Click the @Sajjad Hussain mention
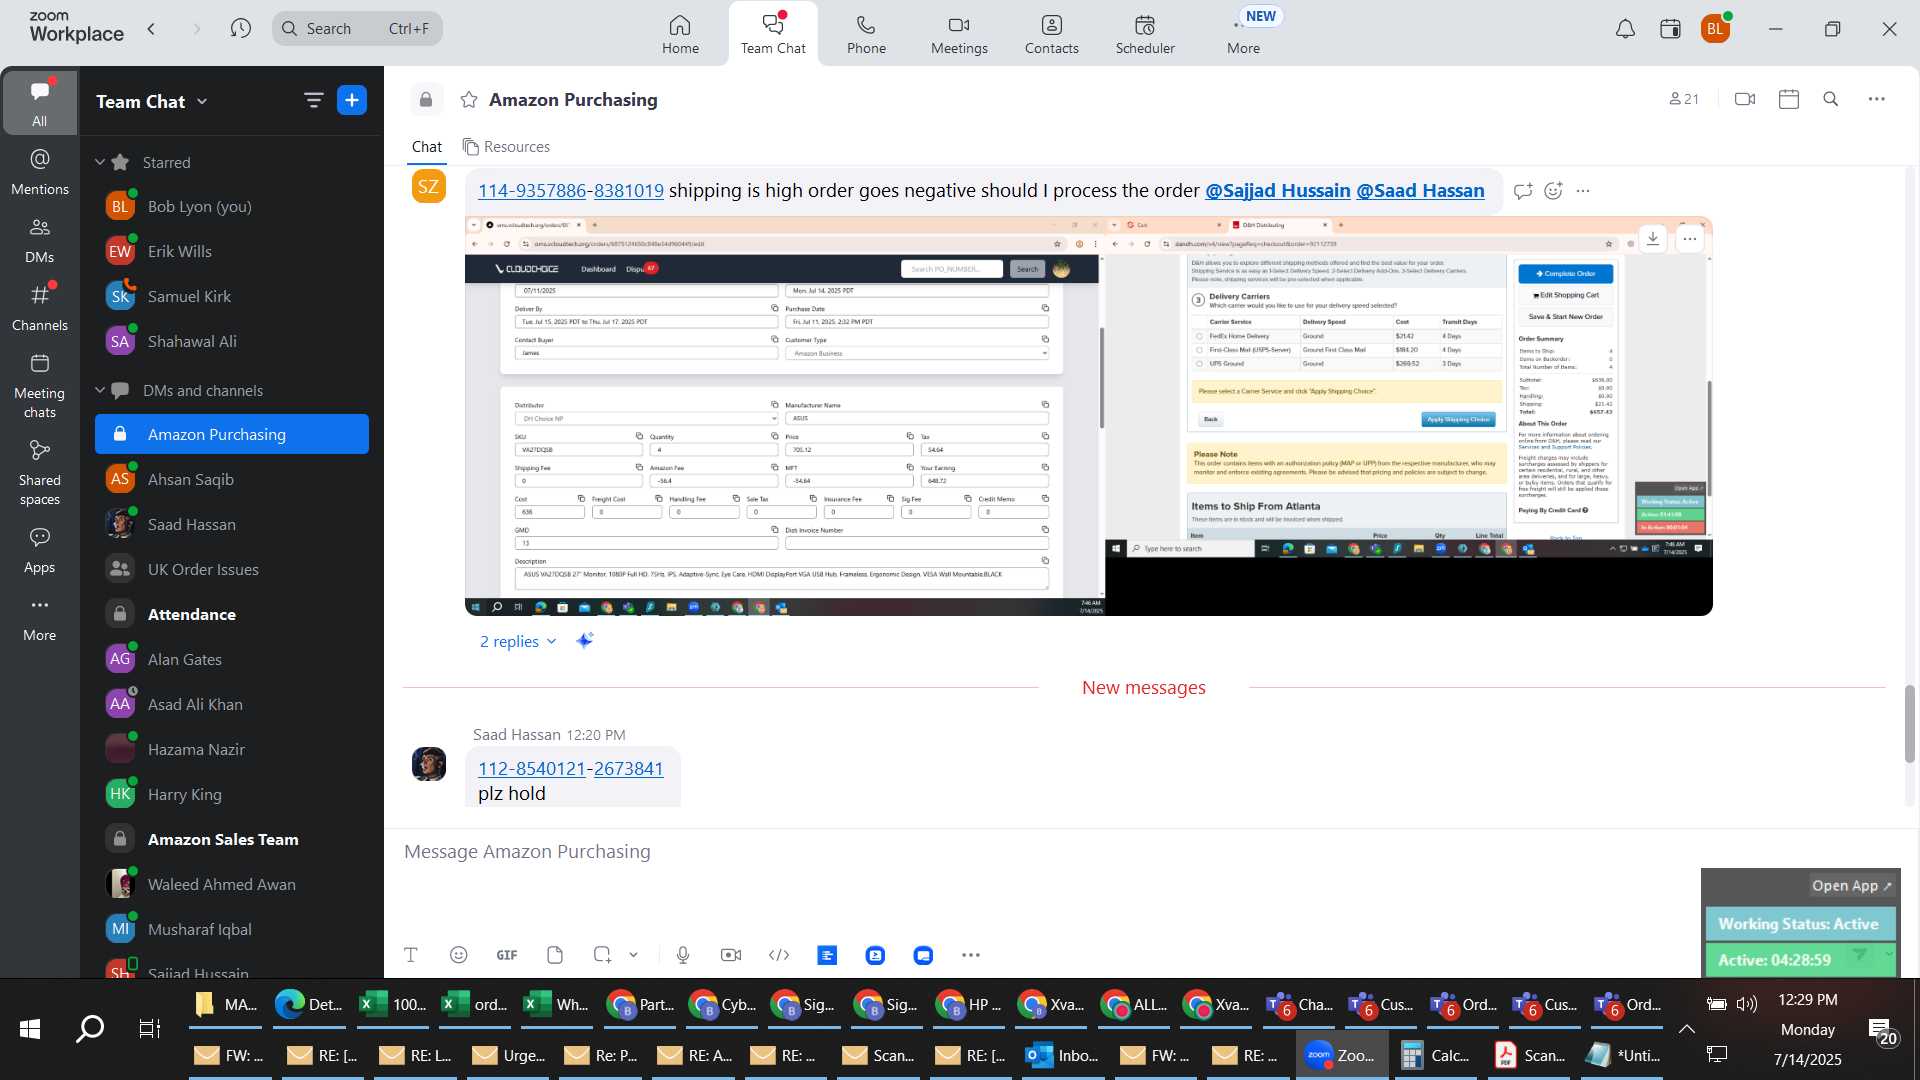The height and width of the screenshot is (1080, 1920). click(x=1277, y=190)
